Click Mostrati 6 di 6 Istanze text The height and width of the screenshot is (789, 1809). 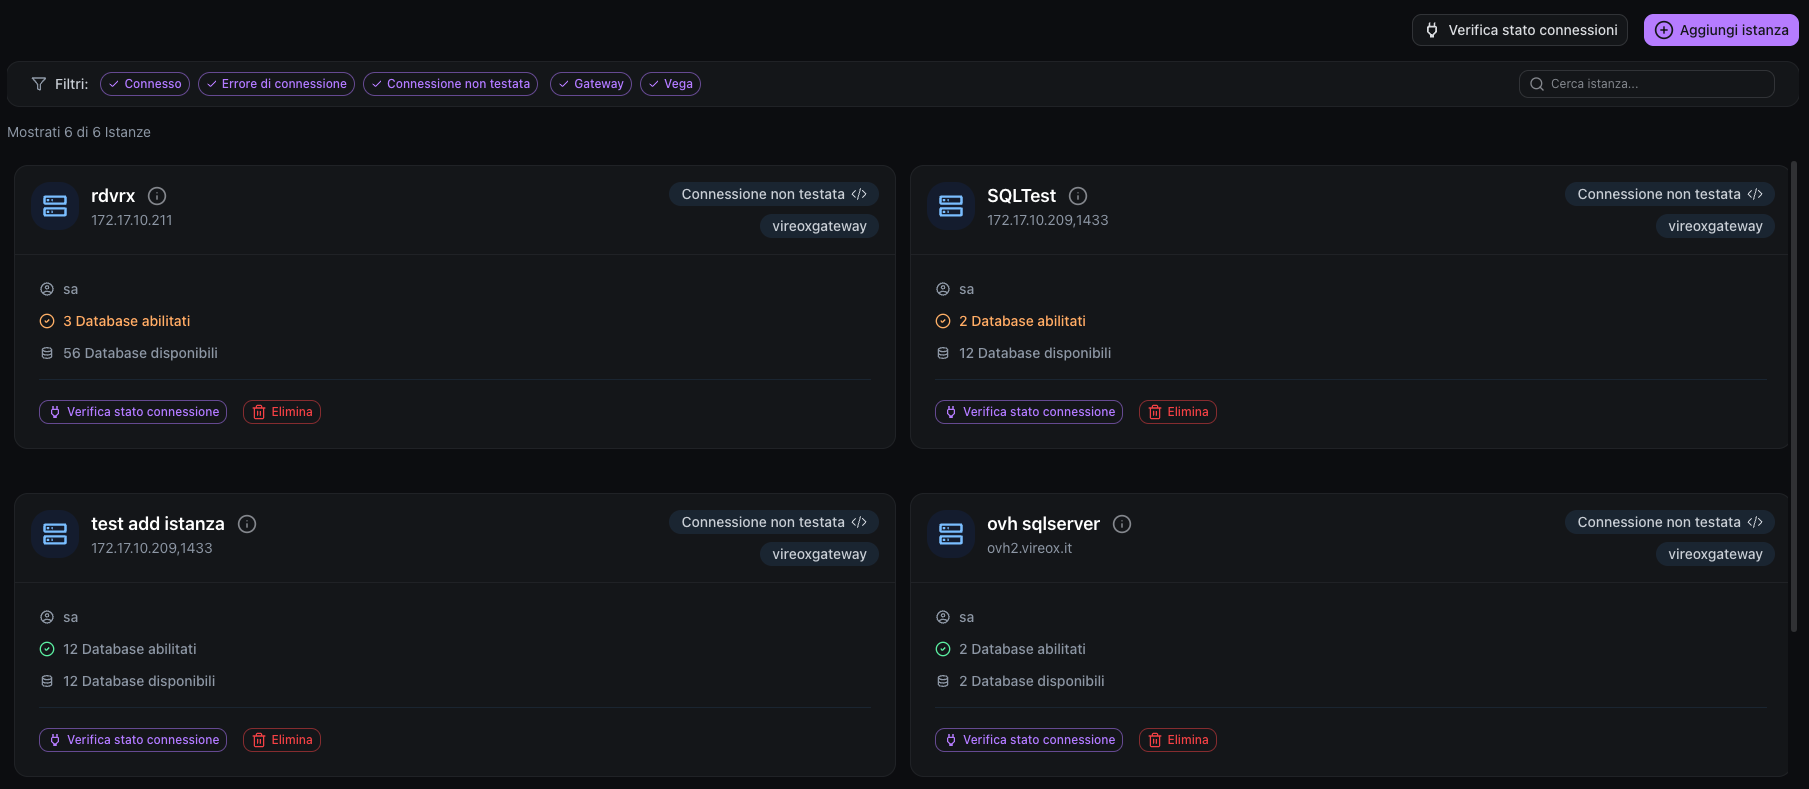(x=79, y=132)
